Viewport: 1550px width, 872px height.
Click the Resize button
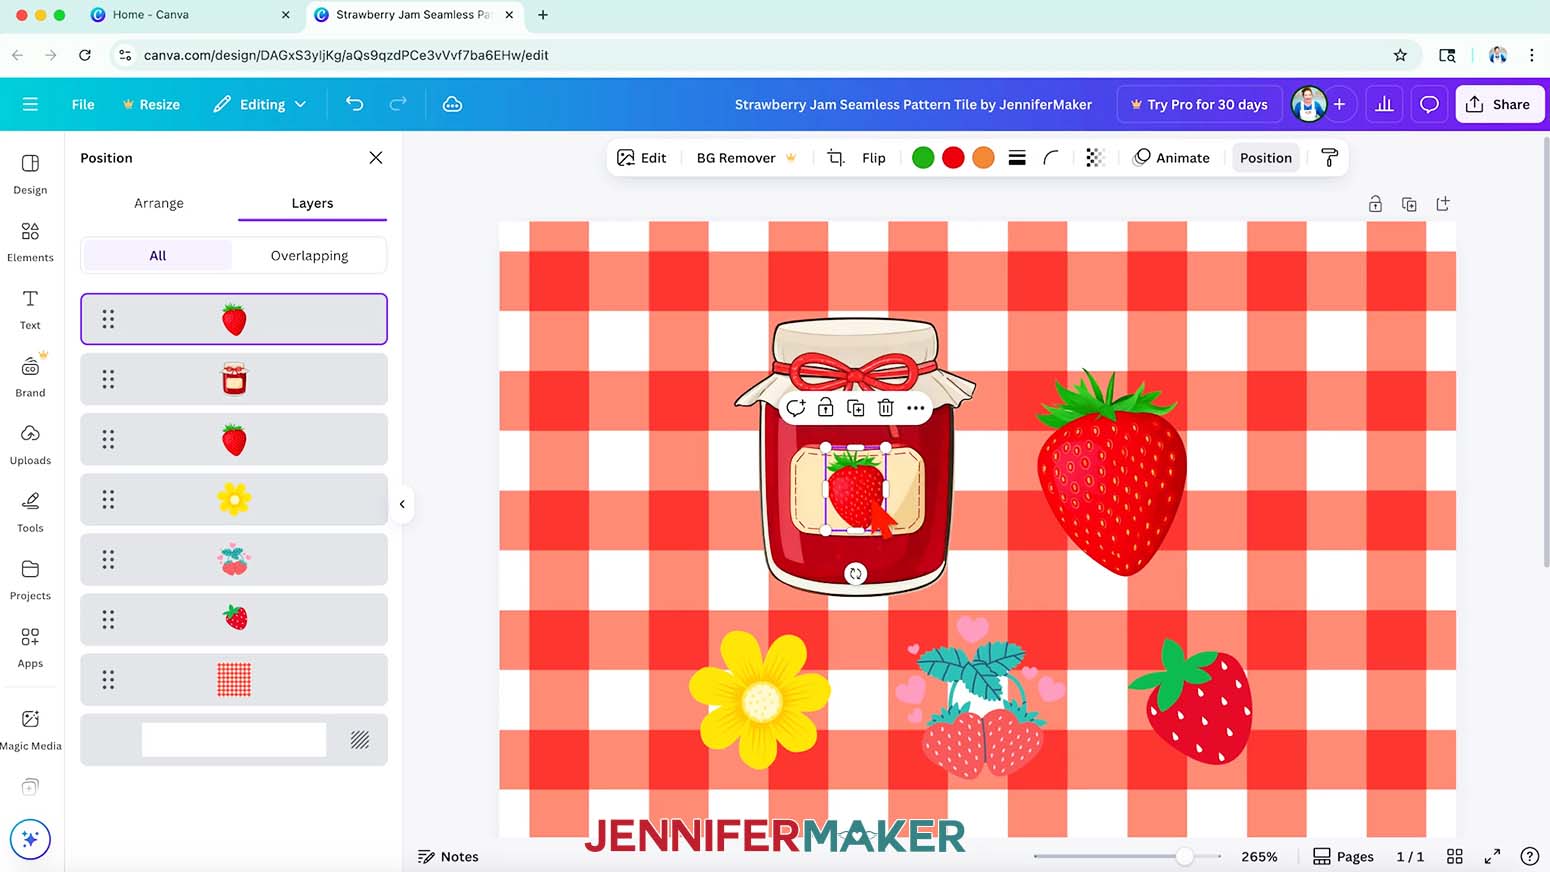pos(151,104)
